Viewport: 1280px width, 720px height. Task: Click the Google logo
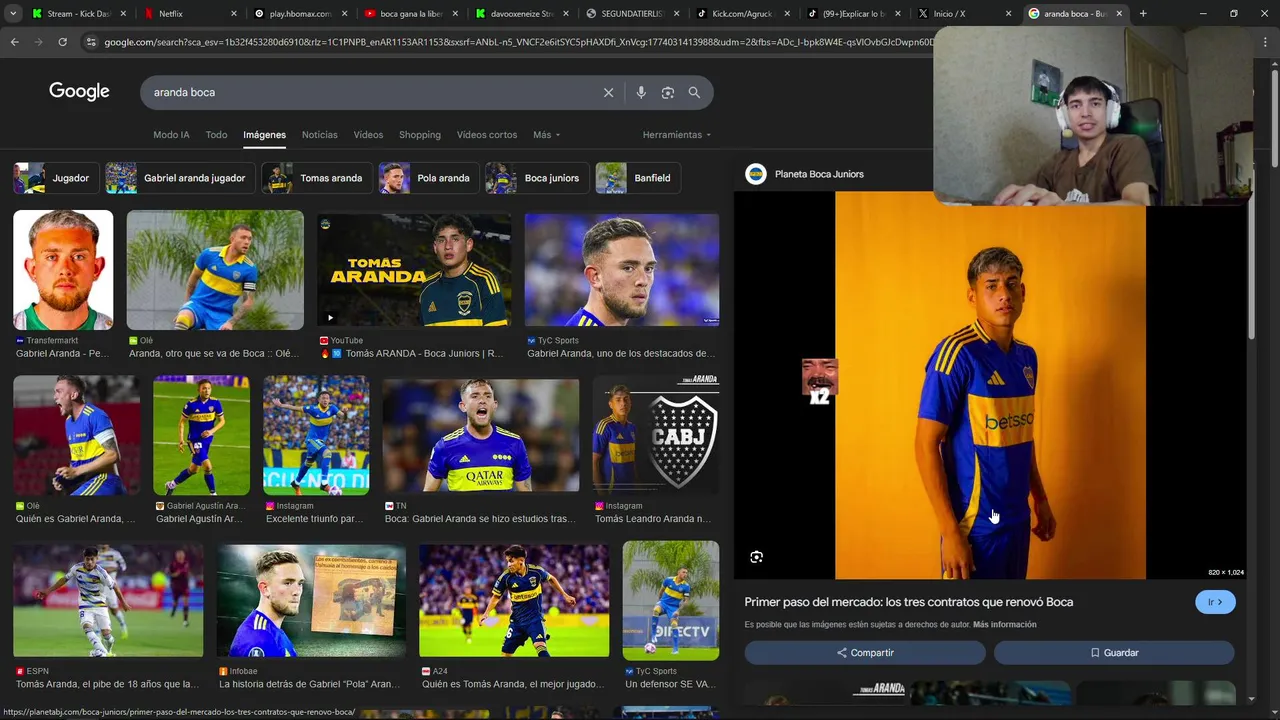pos(79,91)
